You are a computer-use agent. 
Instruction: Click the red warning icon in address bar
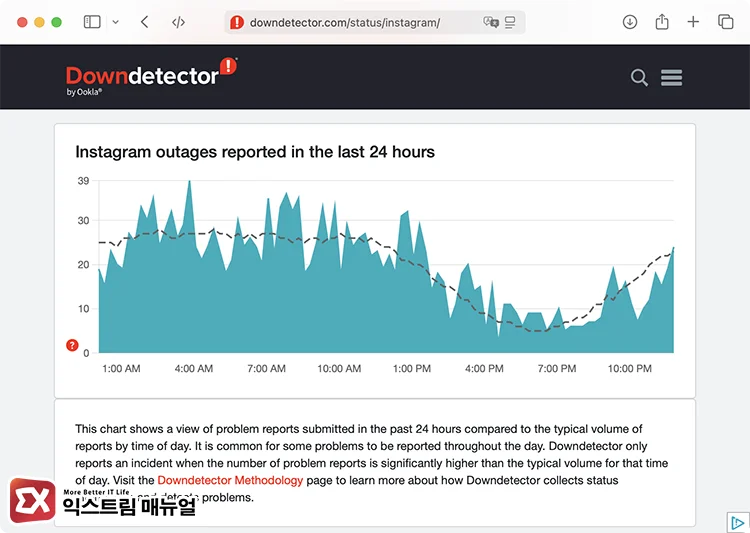tap(237, 22)
